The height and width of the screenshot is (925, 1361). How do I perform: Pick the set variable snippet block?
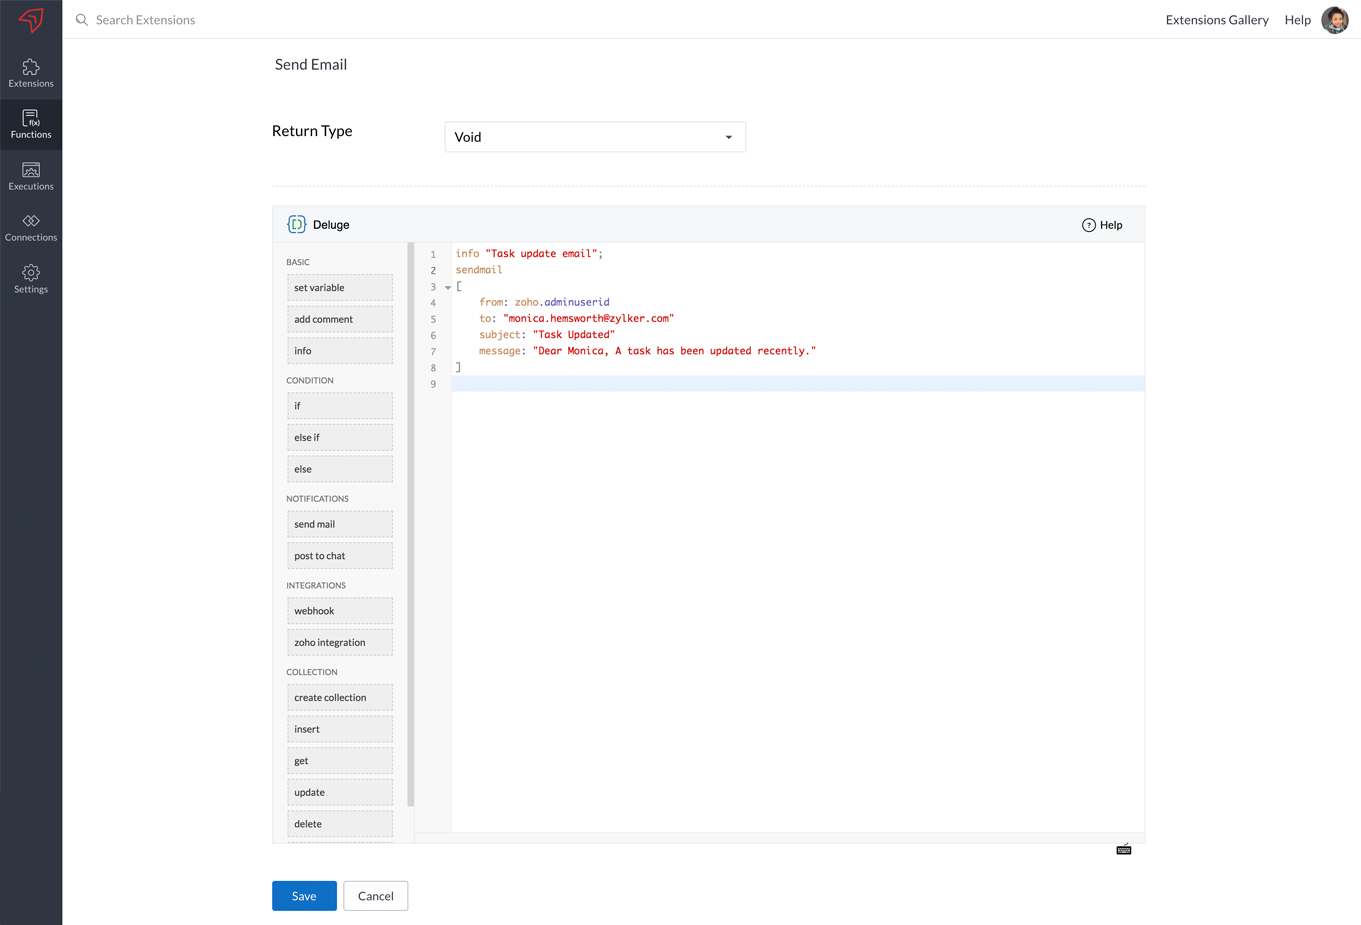coord(339,288)
